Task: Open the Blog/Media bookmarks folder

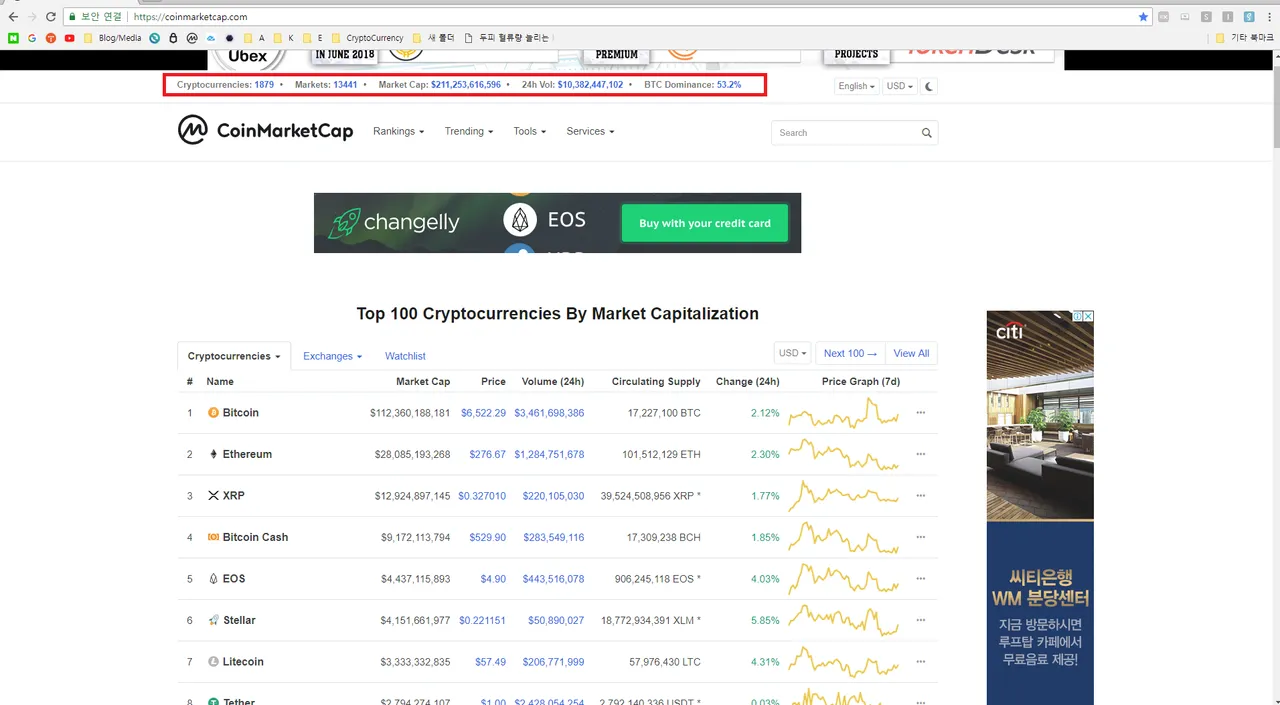Action: (x=113, y=38)
